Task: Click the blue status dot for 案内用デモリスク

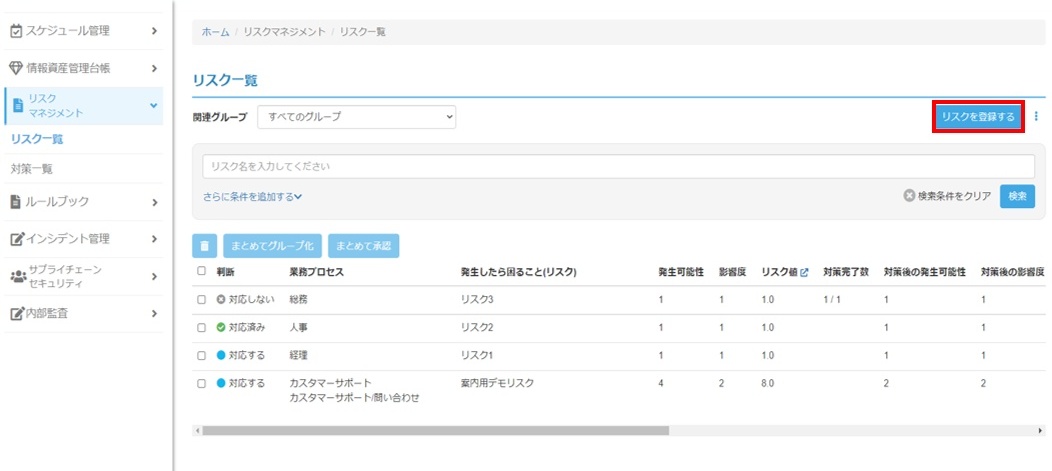Action: click(x=221, y=384)
